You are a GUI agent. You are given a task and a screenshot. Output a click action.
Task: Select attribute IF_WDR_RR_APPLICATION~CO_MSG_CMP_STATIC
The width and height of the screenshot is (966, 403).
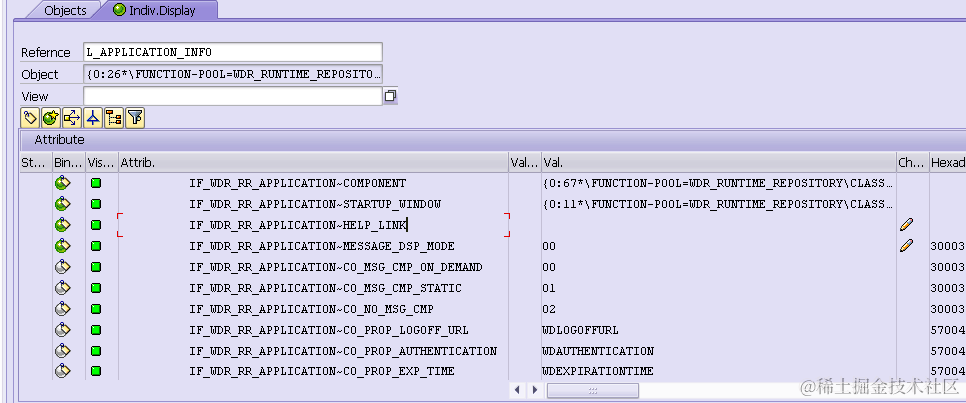(325, 288)
